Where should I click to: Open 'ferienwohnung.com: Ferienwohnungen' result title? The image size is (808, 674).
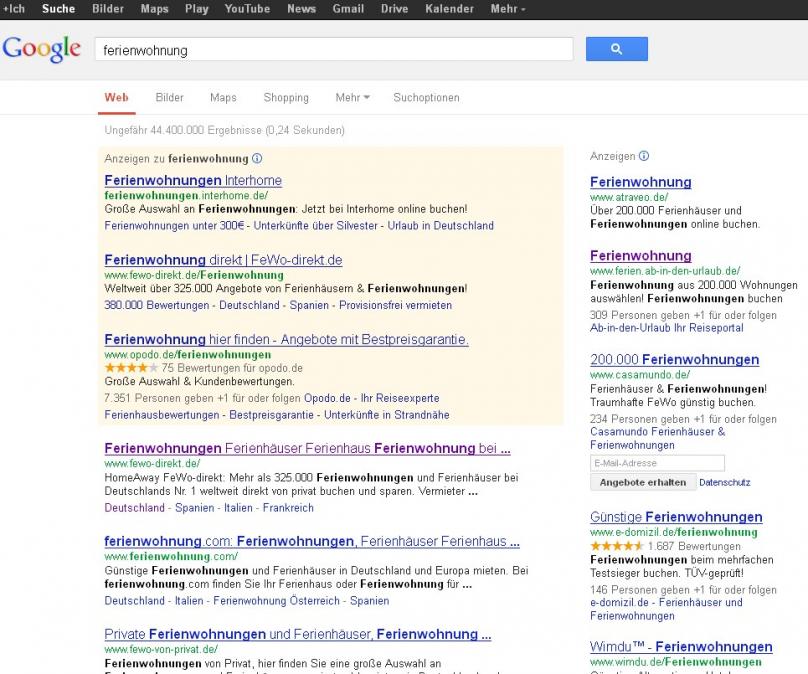click(312, 542)
